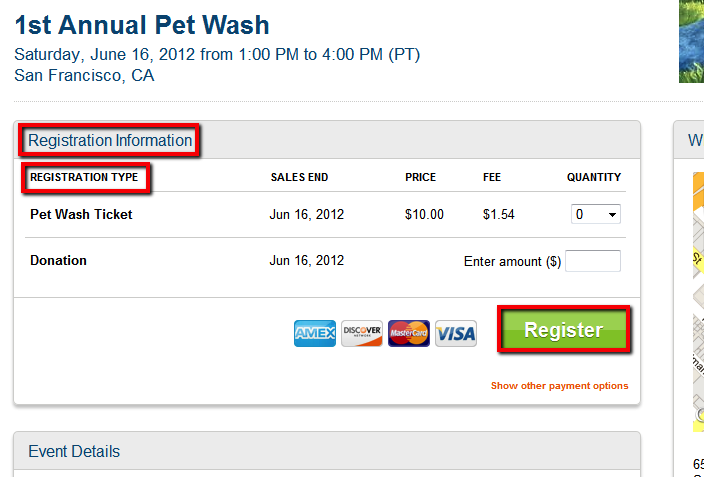Click the event photo thumbnail
The image size is (704, 477).
691,41
